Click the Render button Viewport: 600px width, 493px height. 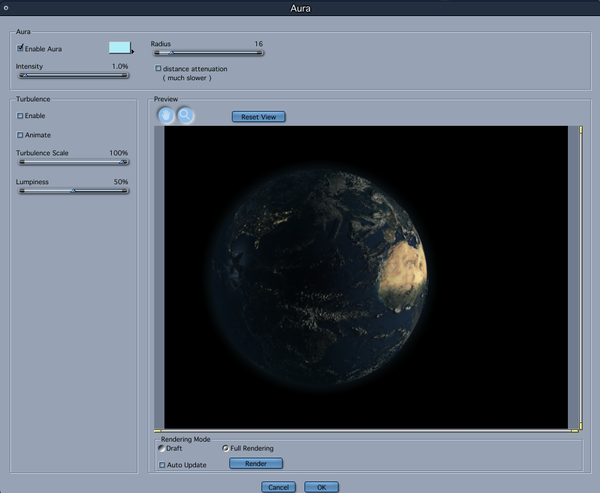coord(256,463)
